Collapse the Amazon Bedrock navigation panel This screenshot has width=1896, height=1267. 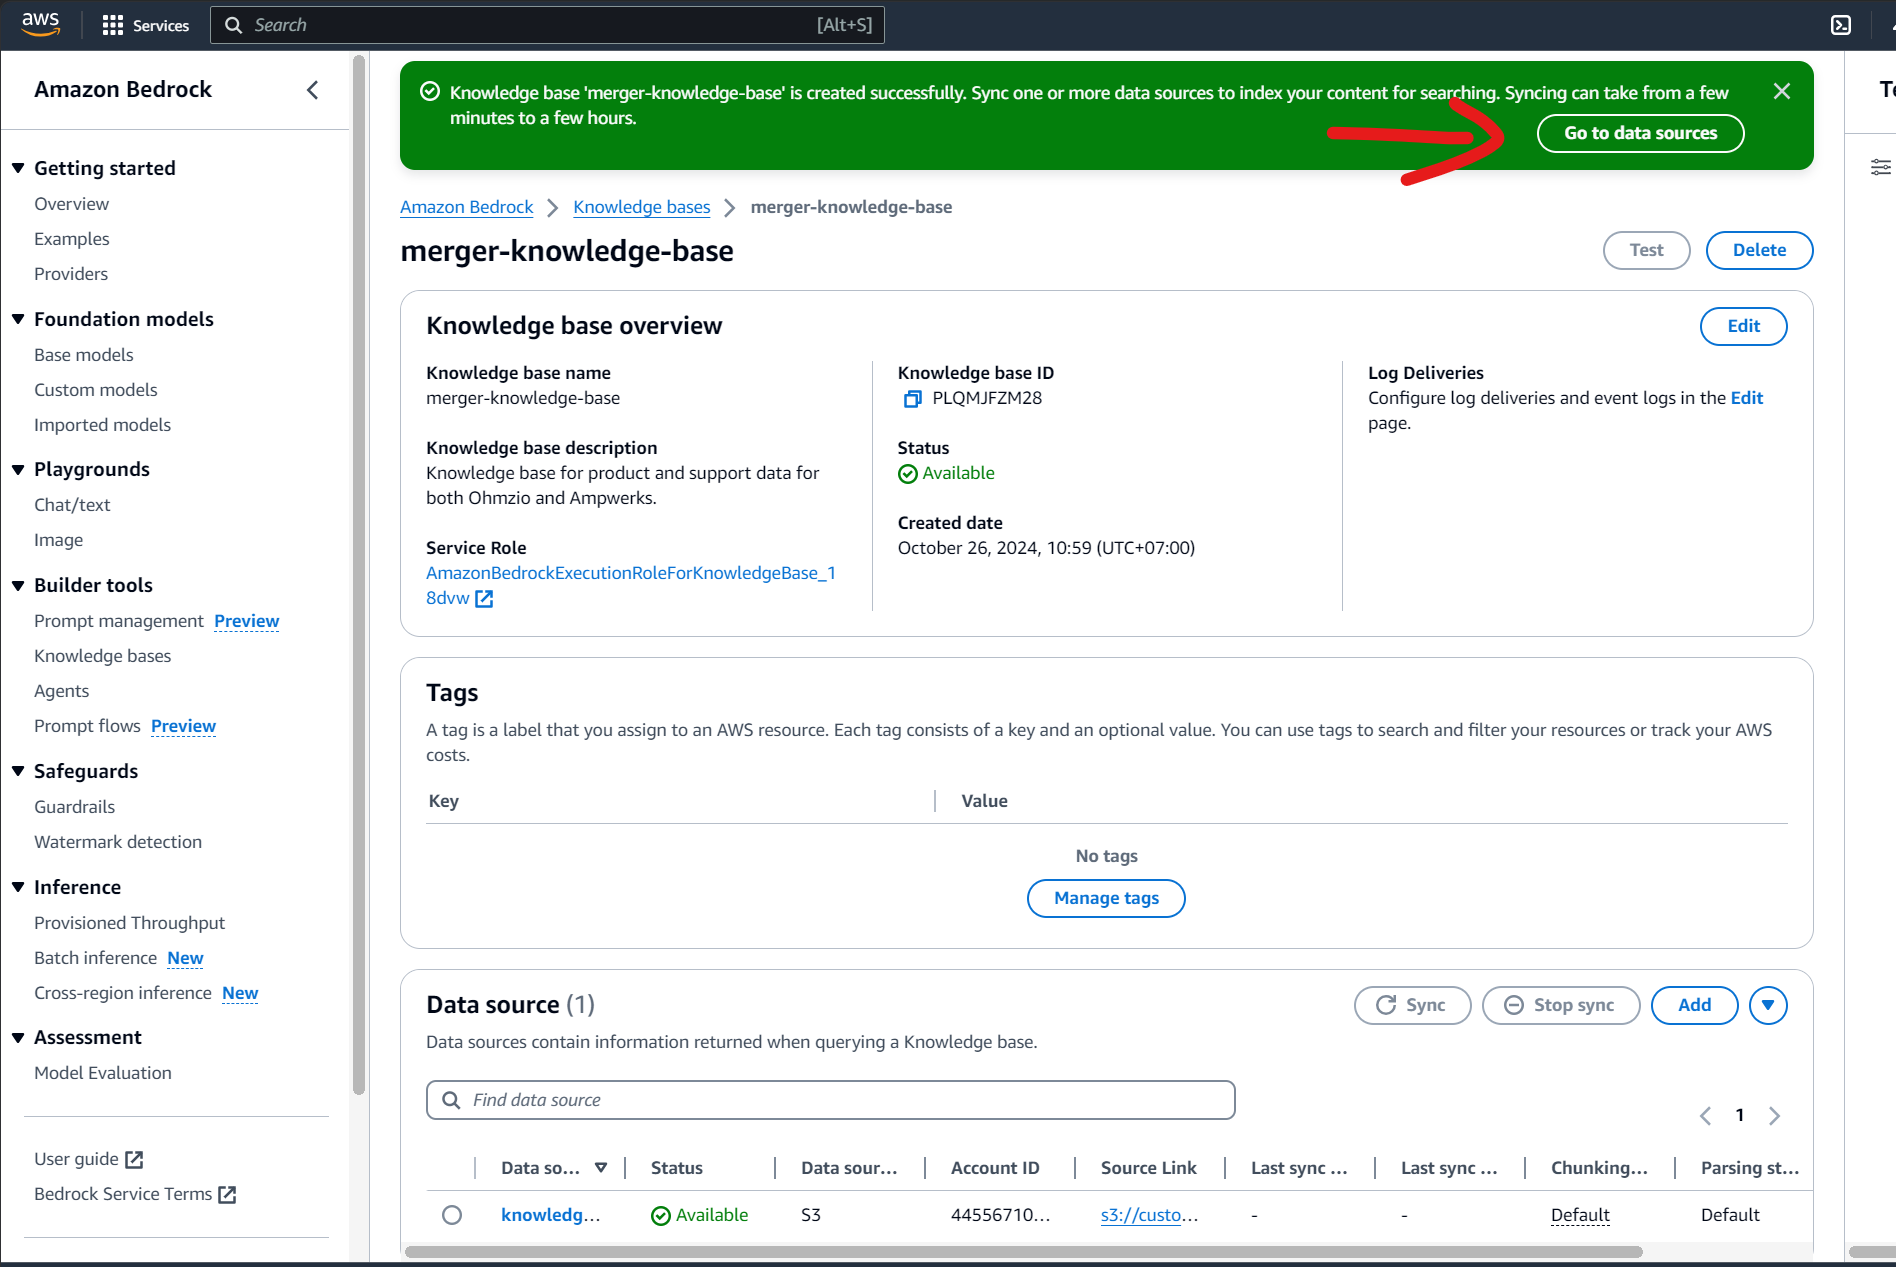pos(313,90)
